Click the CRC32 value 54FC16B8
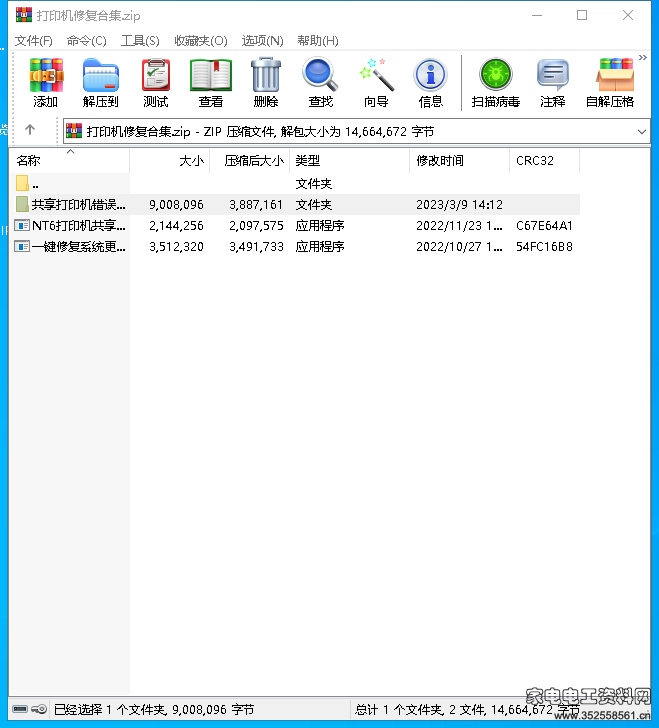Screen dimensions: 659x728 544,247
